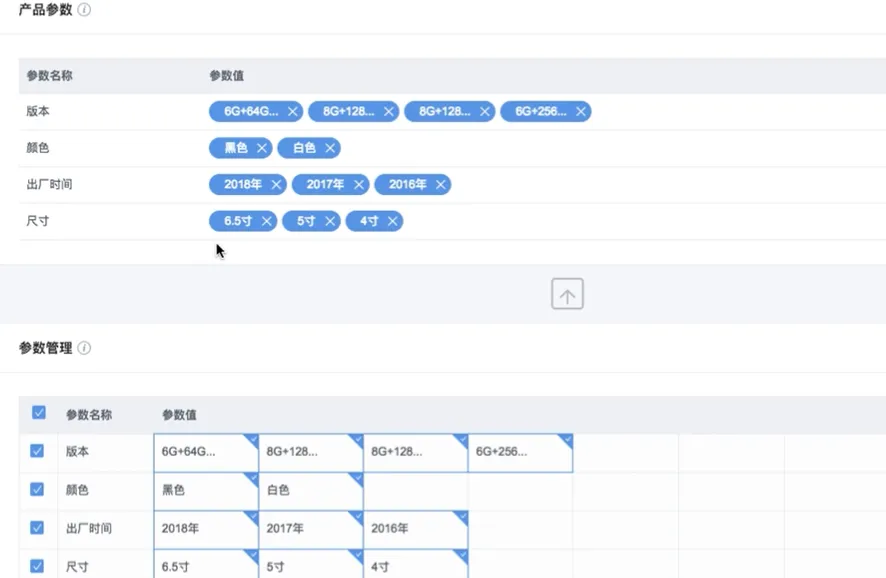The image size is (886, 578).
Task: Click the X on the 2018年 tag
Action: point(276,185)
